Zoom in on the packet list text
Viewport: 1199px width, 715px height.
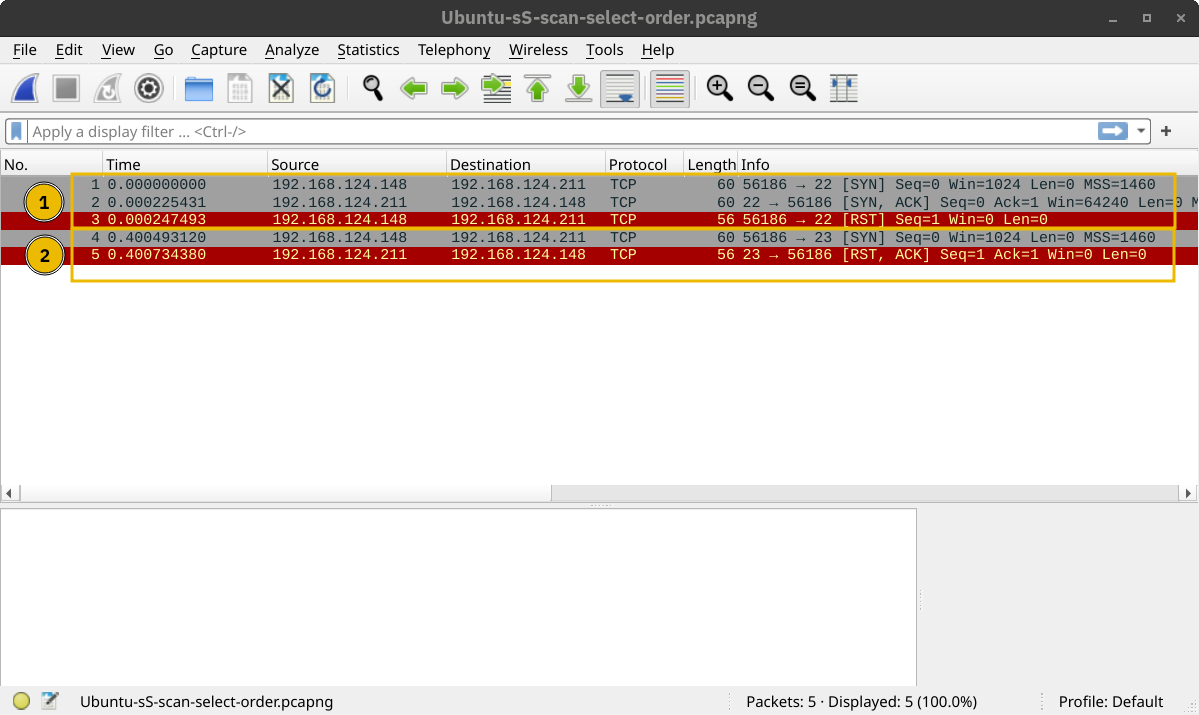719,88
